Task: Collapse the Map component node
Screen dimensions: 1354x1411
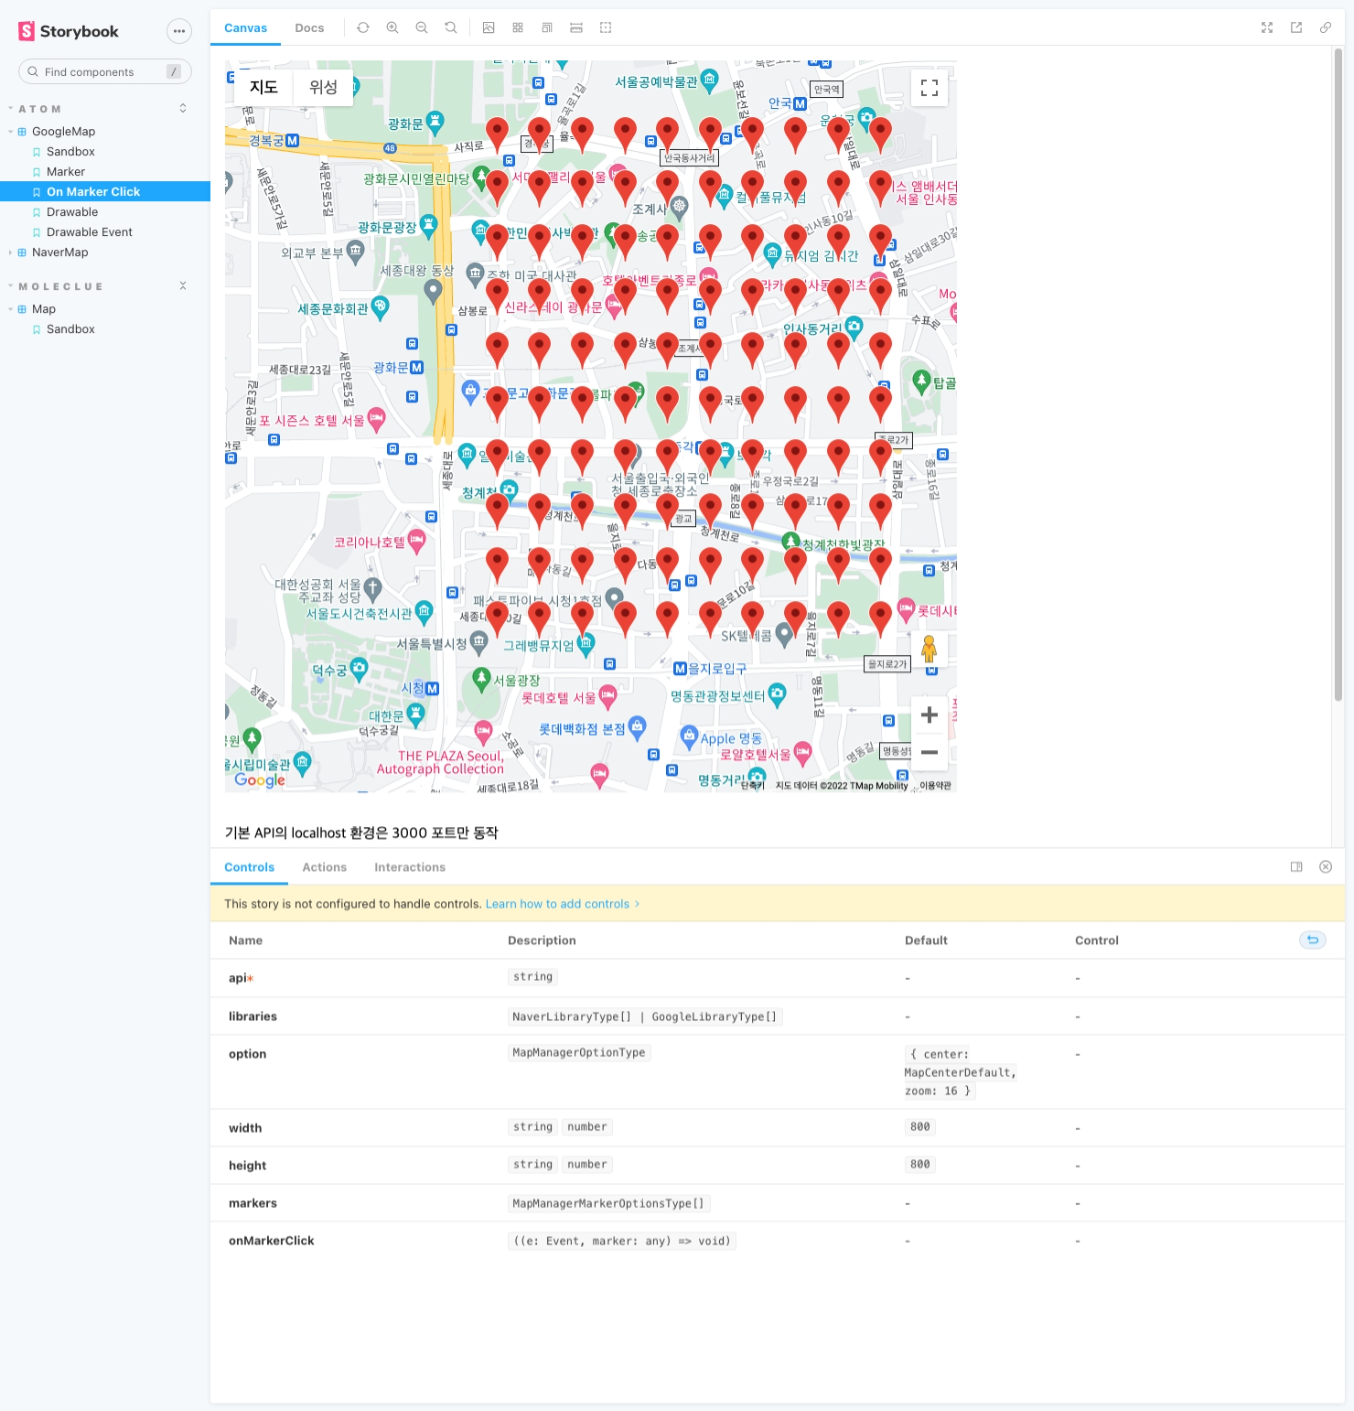Action: click(x=43, y=309)
